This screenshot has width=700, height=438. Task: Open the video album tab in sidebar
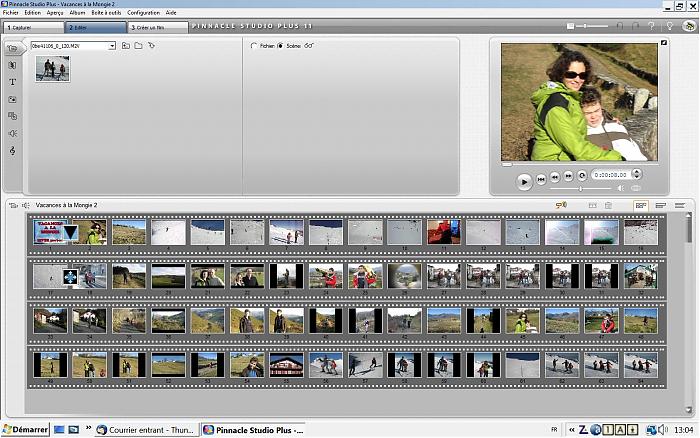(x=12, y=48)
